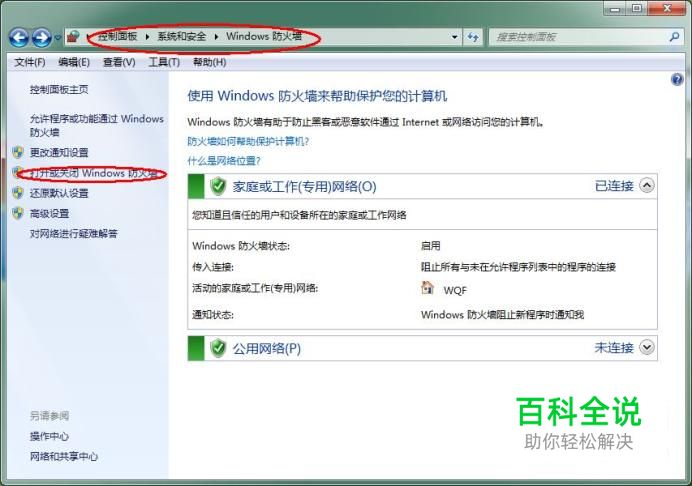
Task: Open the address bar history dropdown
Action: coord(455,37)
